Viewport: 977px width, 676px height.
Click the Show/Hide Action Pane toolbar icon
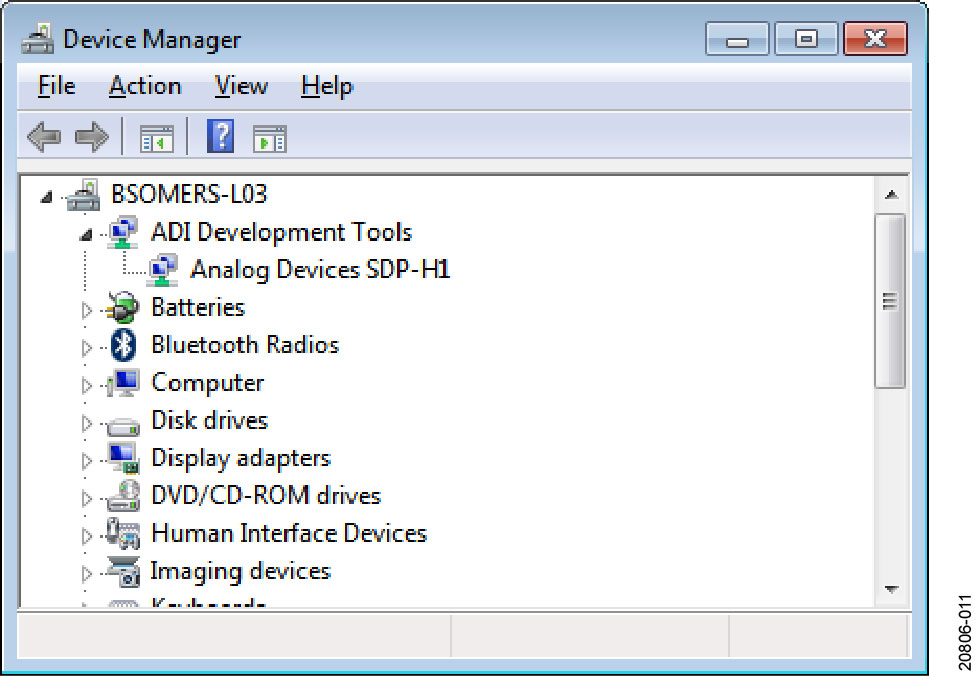(270, 138)
